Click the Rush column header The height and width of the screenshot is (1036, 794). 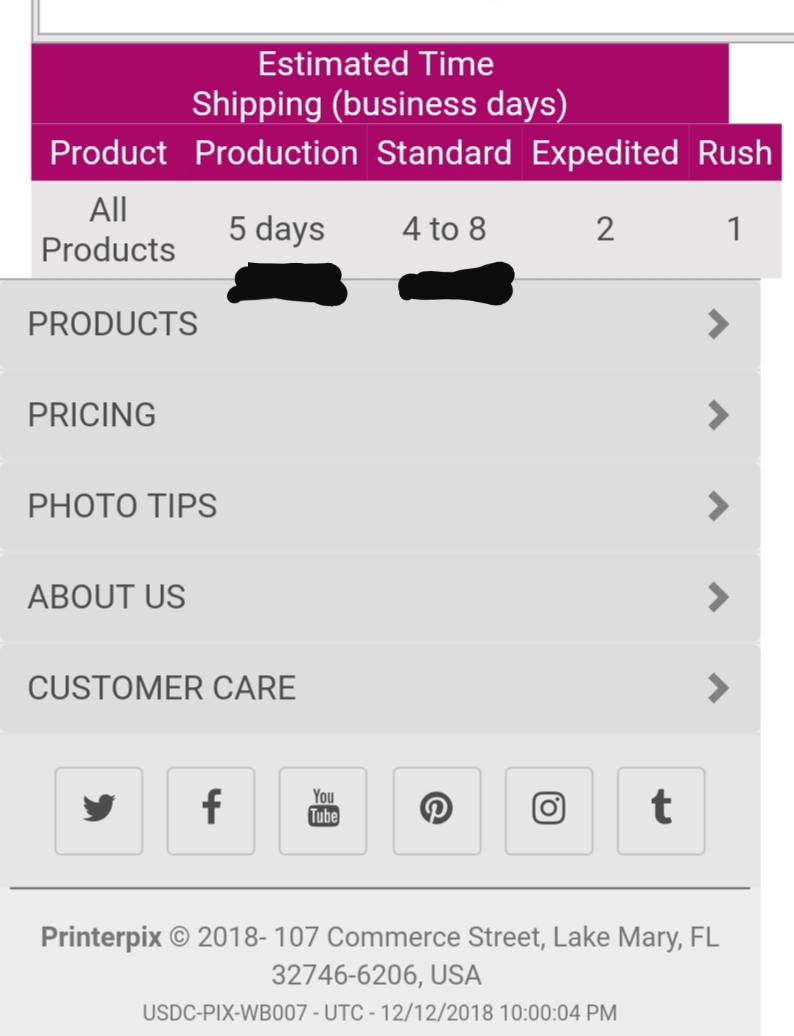[735, 153]
